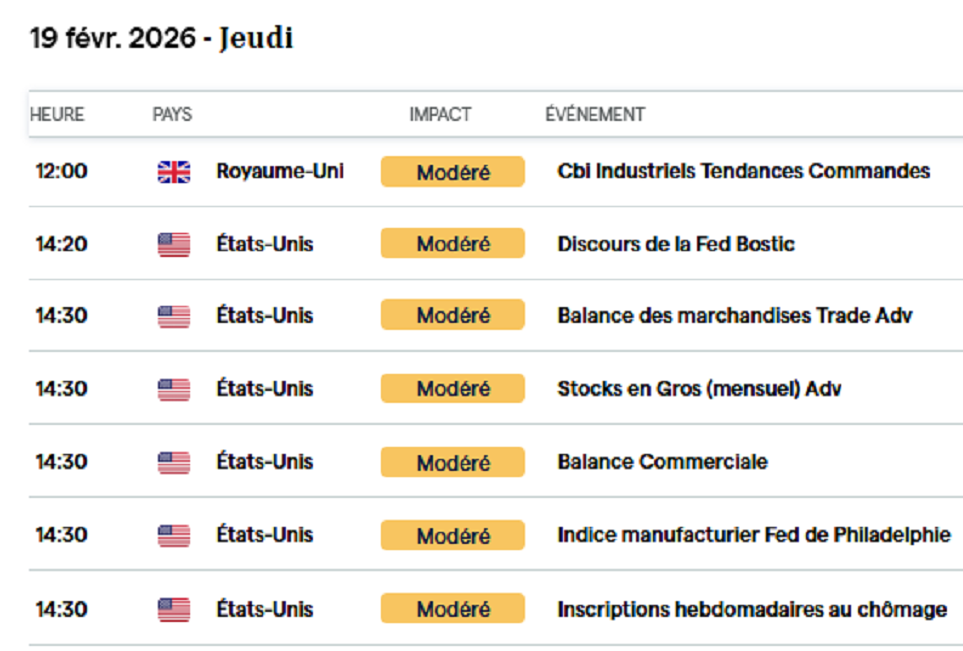The image size is (963, 651).
Task: Select the Modéré badge for Royaume-Uni
Action: coord(453,171)
